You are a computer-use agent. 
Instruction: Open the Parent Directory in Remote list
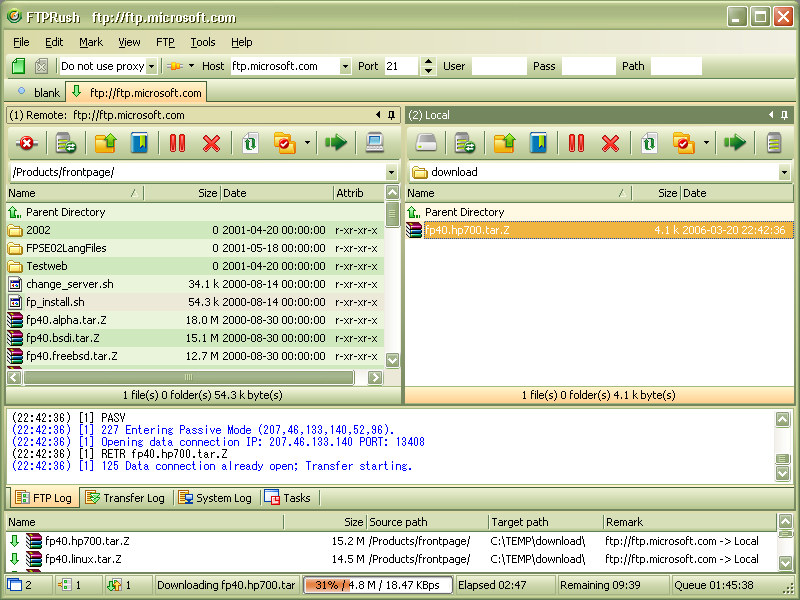65,212
